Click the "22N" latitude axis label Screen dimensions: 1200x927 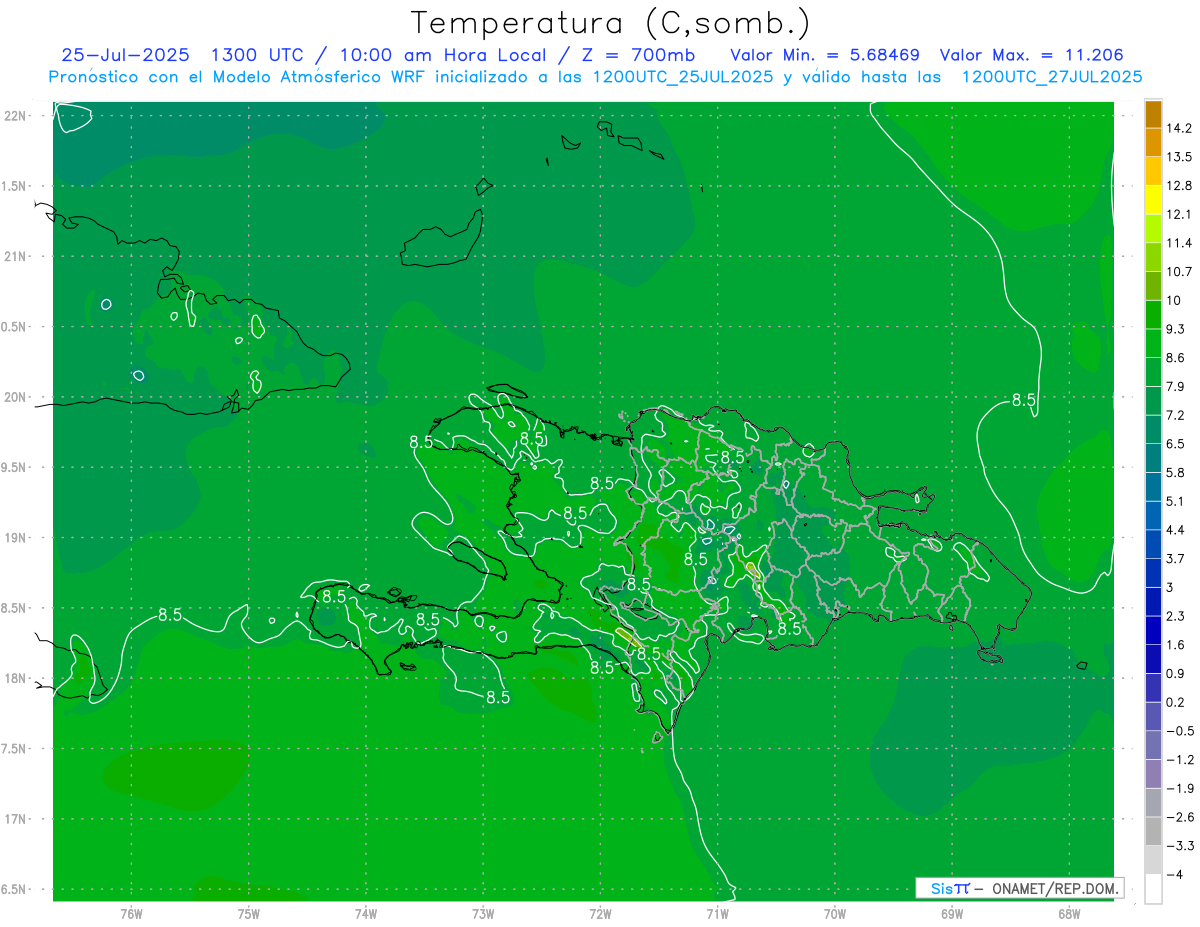(16, 116)
